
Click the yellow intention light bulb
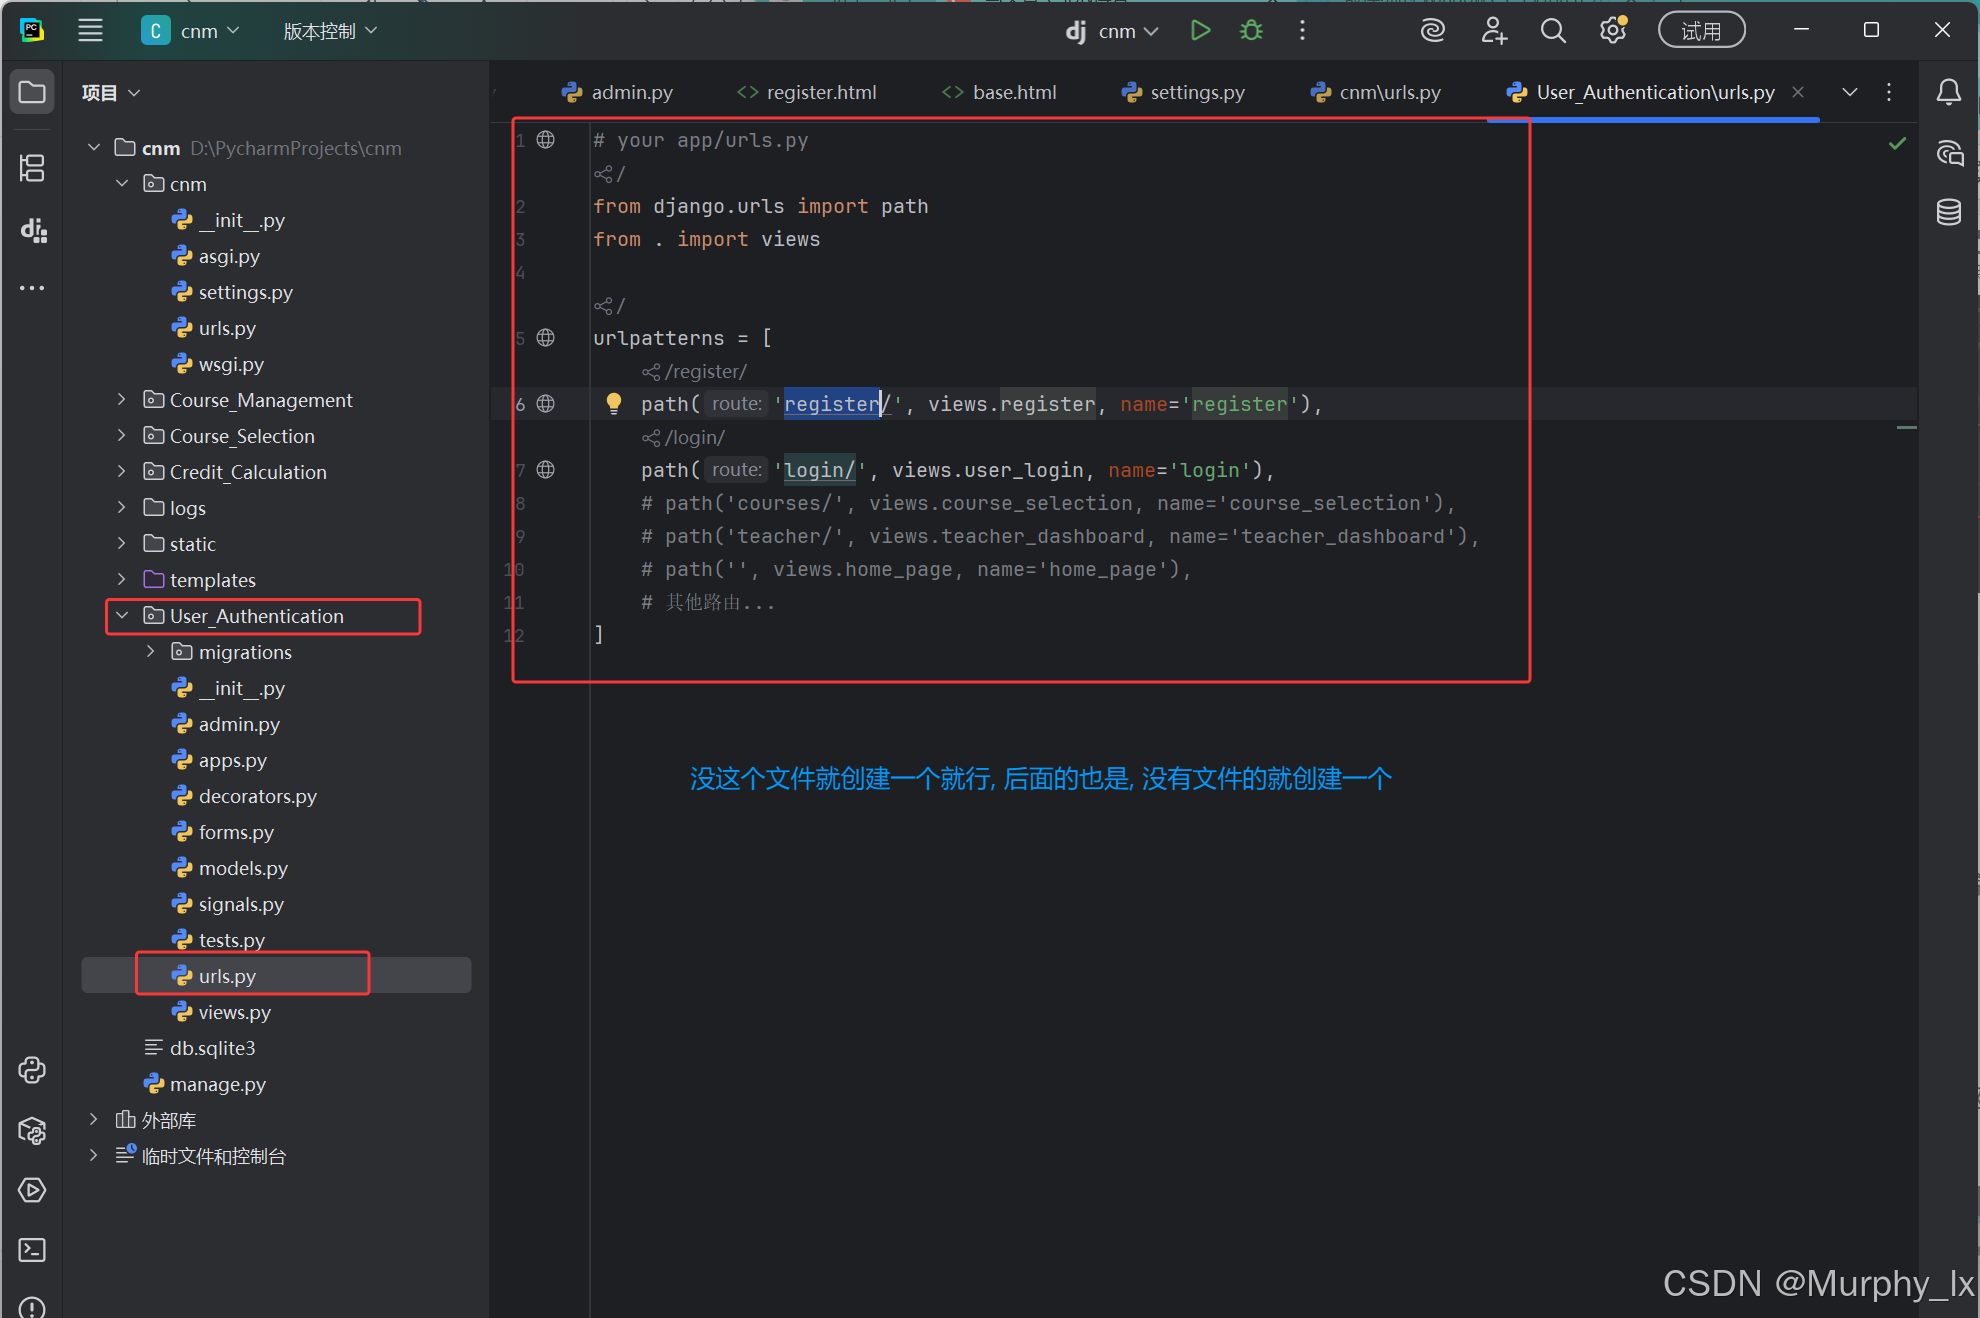614,403
